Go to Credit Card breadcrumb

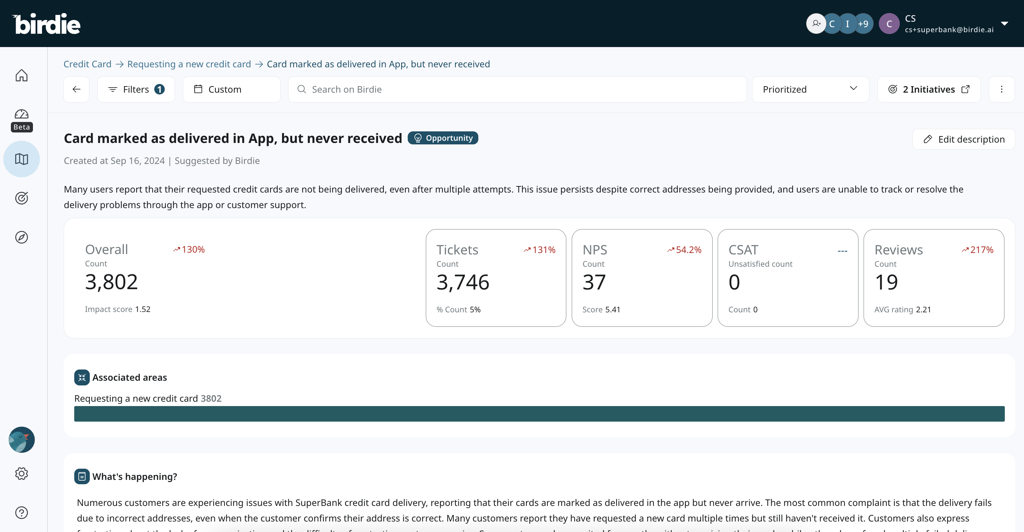coord(87,64)
